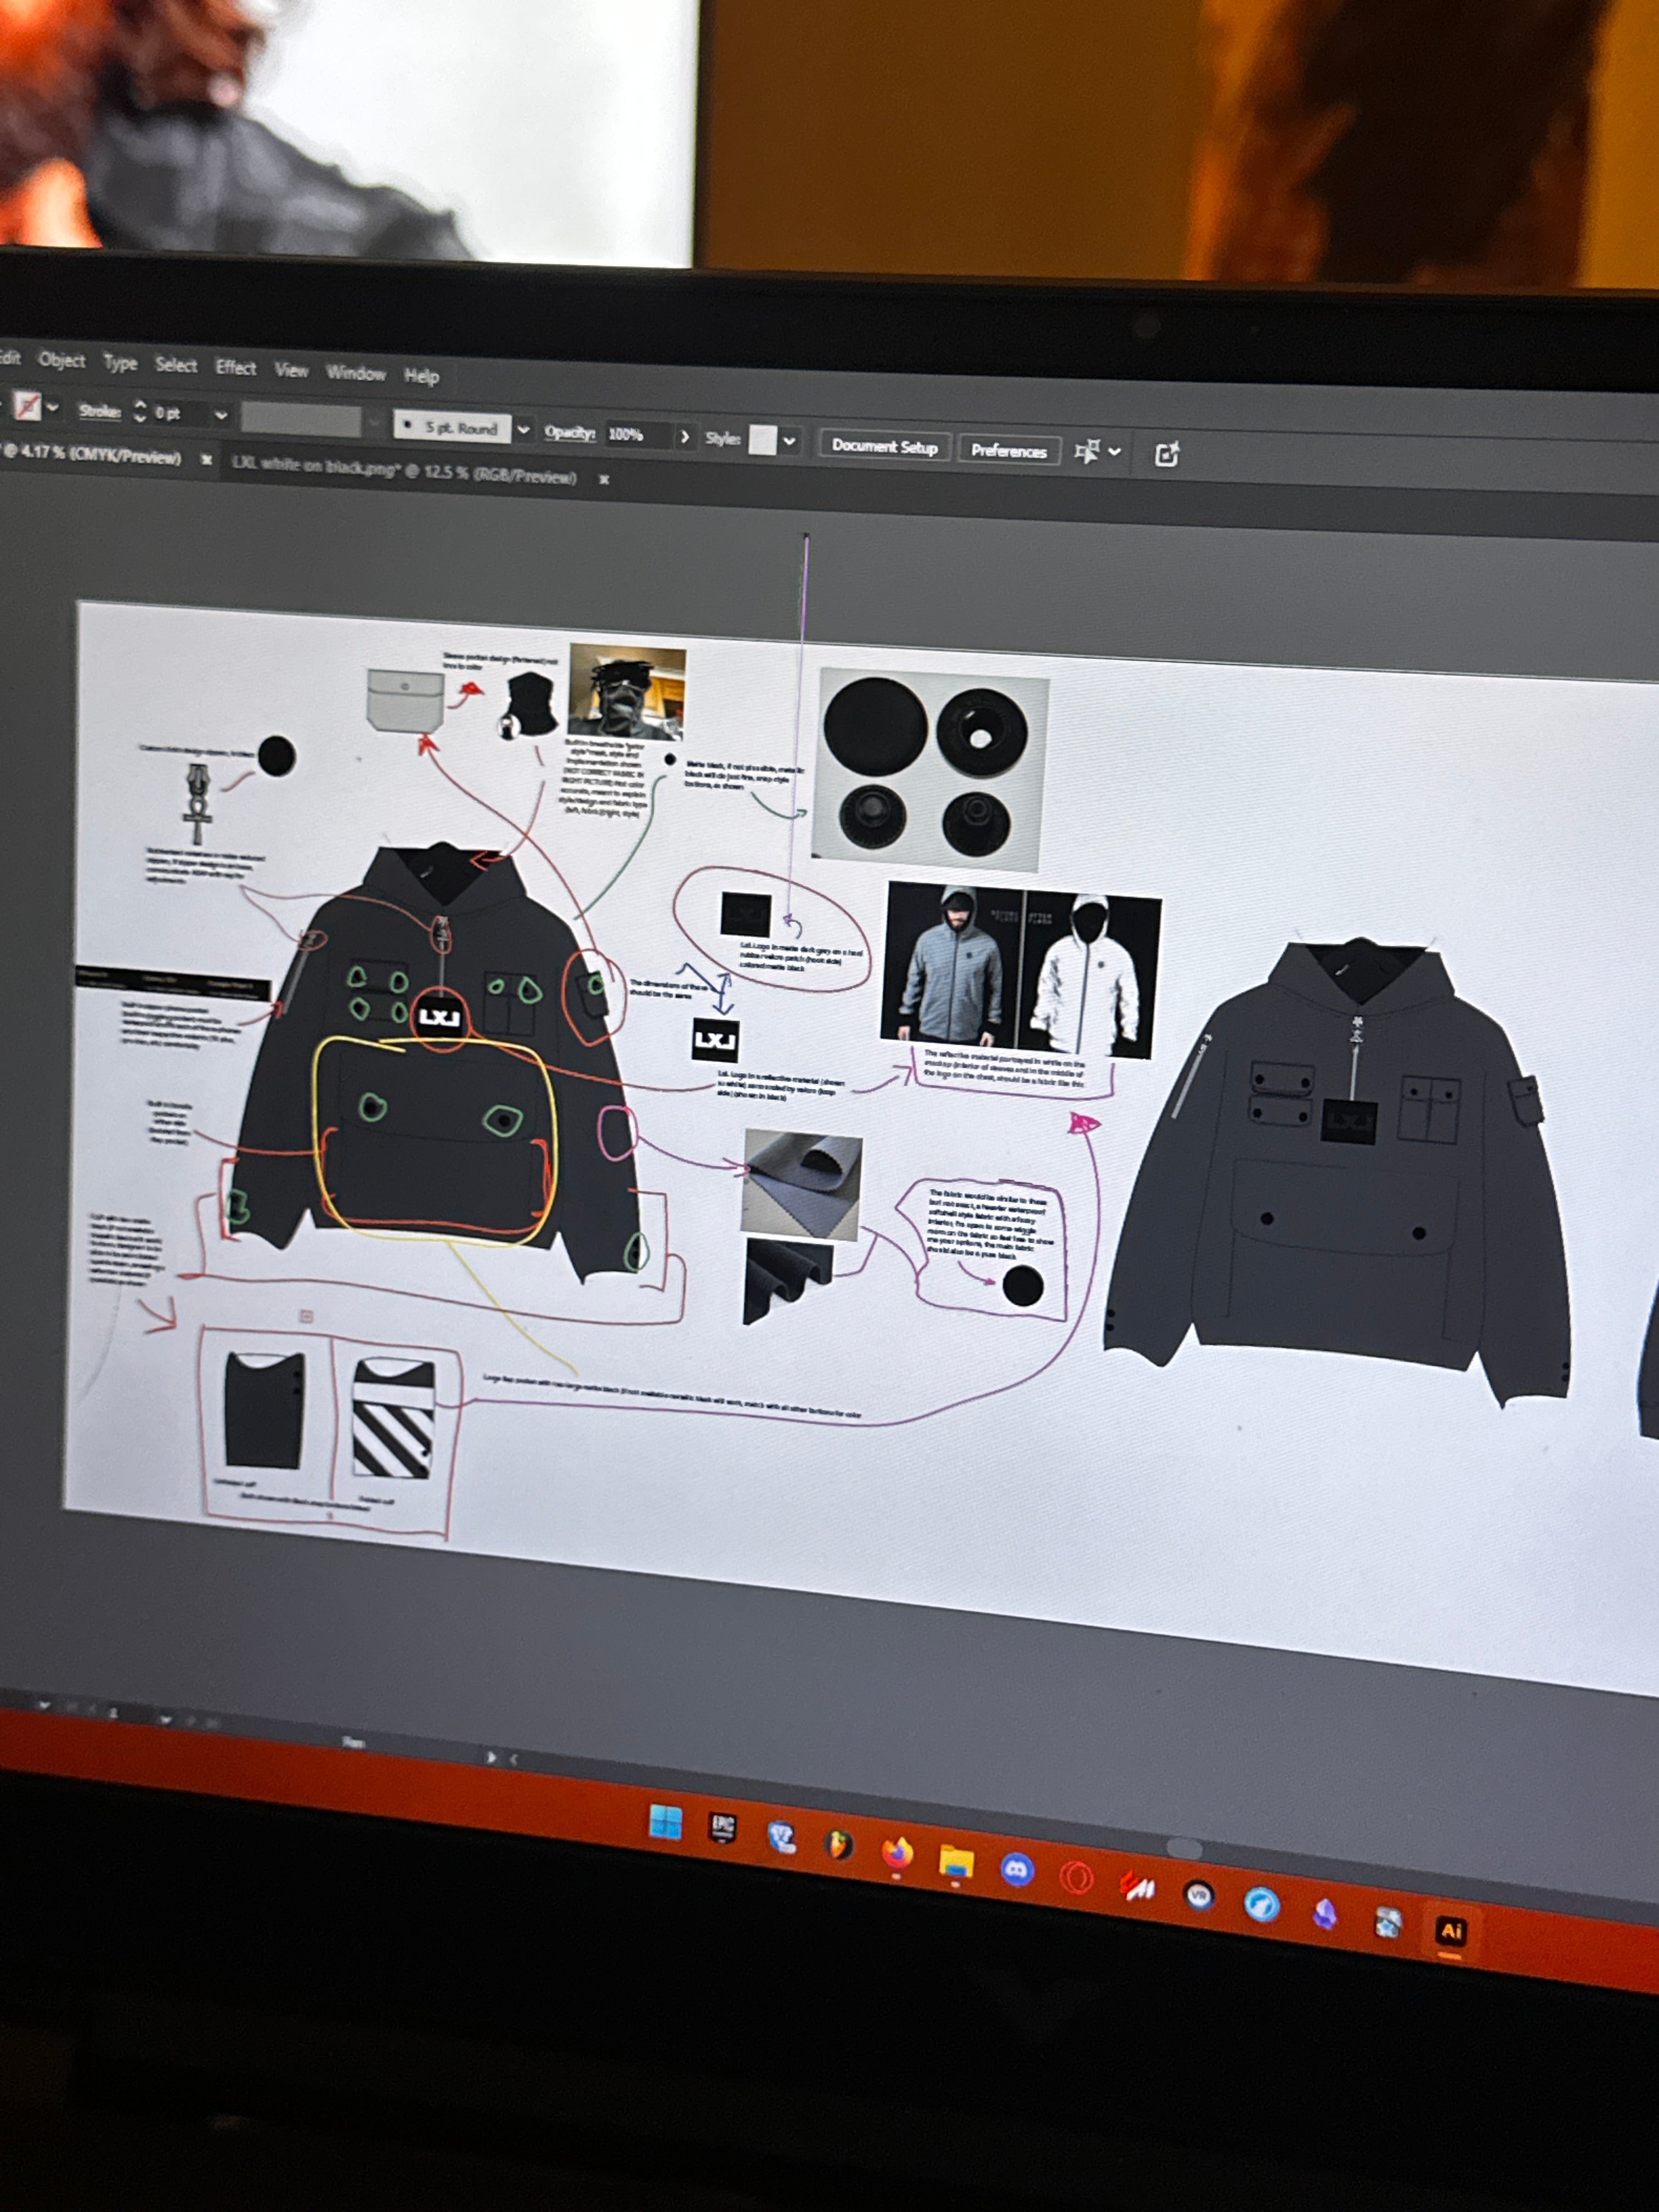1659x2212 pixels.
Task: Click the align to selection icon
Action: coord(1086,452)
